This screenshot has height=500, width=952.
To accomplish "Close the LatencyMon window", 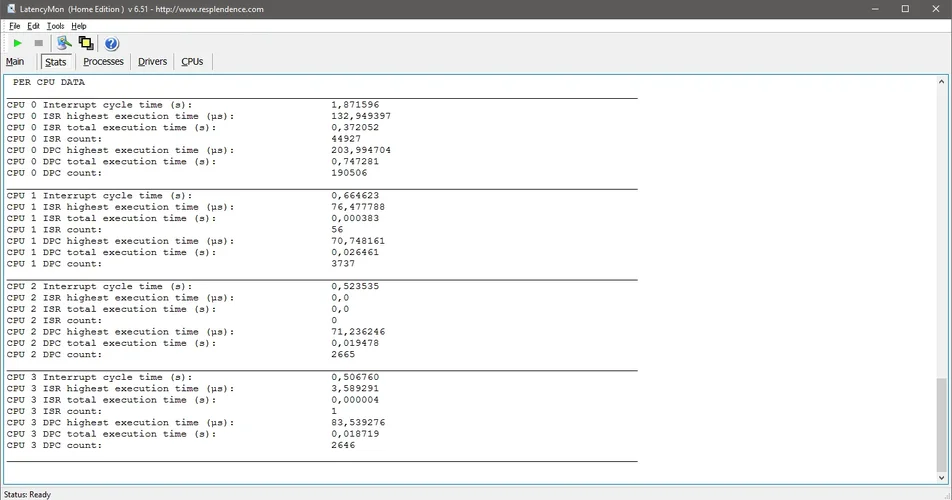I will (x=936, y=8).
